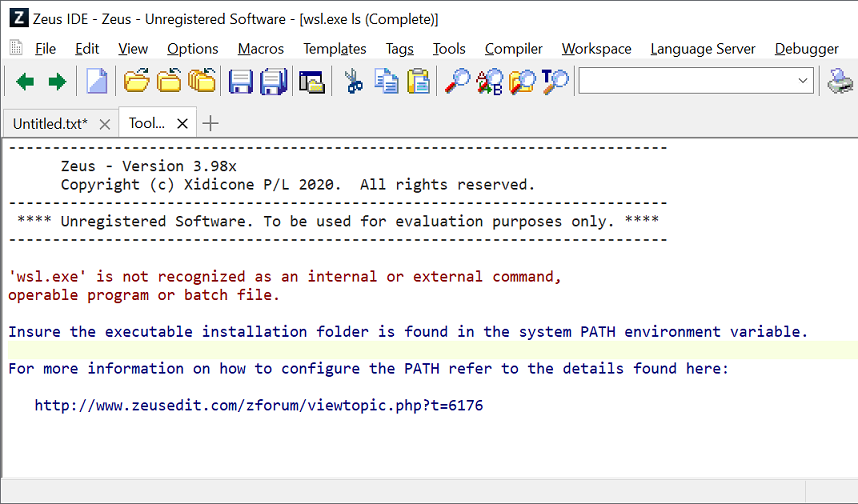Click inside the toolbar search text field
This screenshot has width=858, height=504.
click(686, 81)
